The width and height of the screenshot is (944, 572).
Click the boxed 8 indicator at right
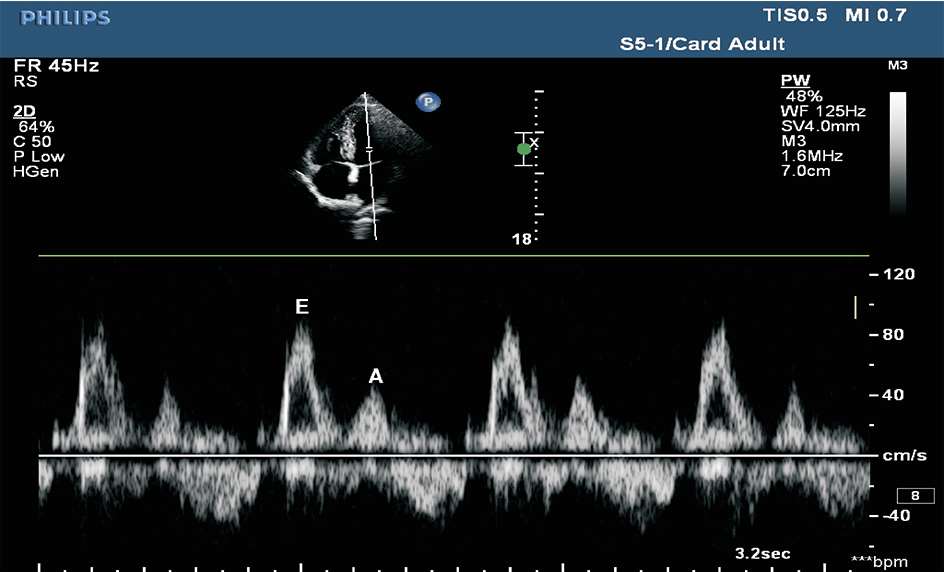click(912, 495)
